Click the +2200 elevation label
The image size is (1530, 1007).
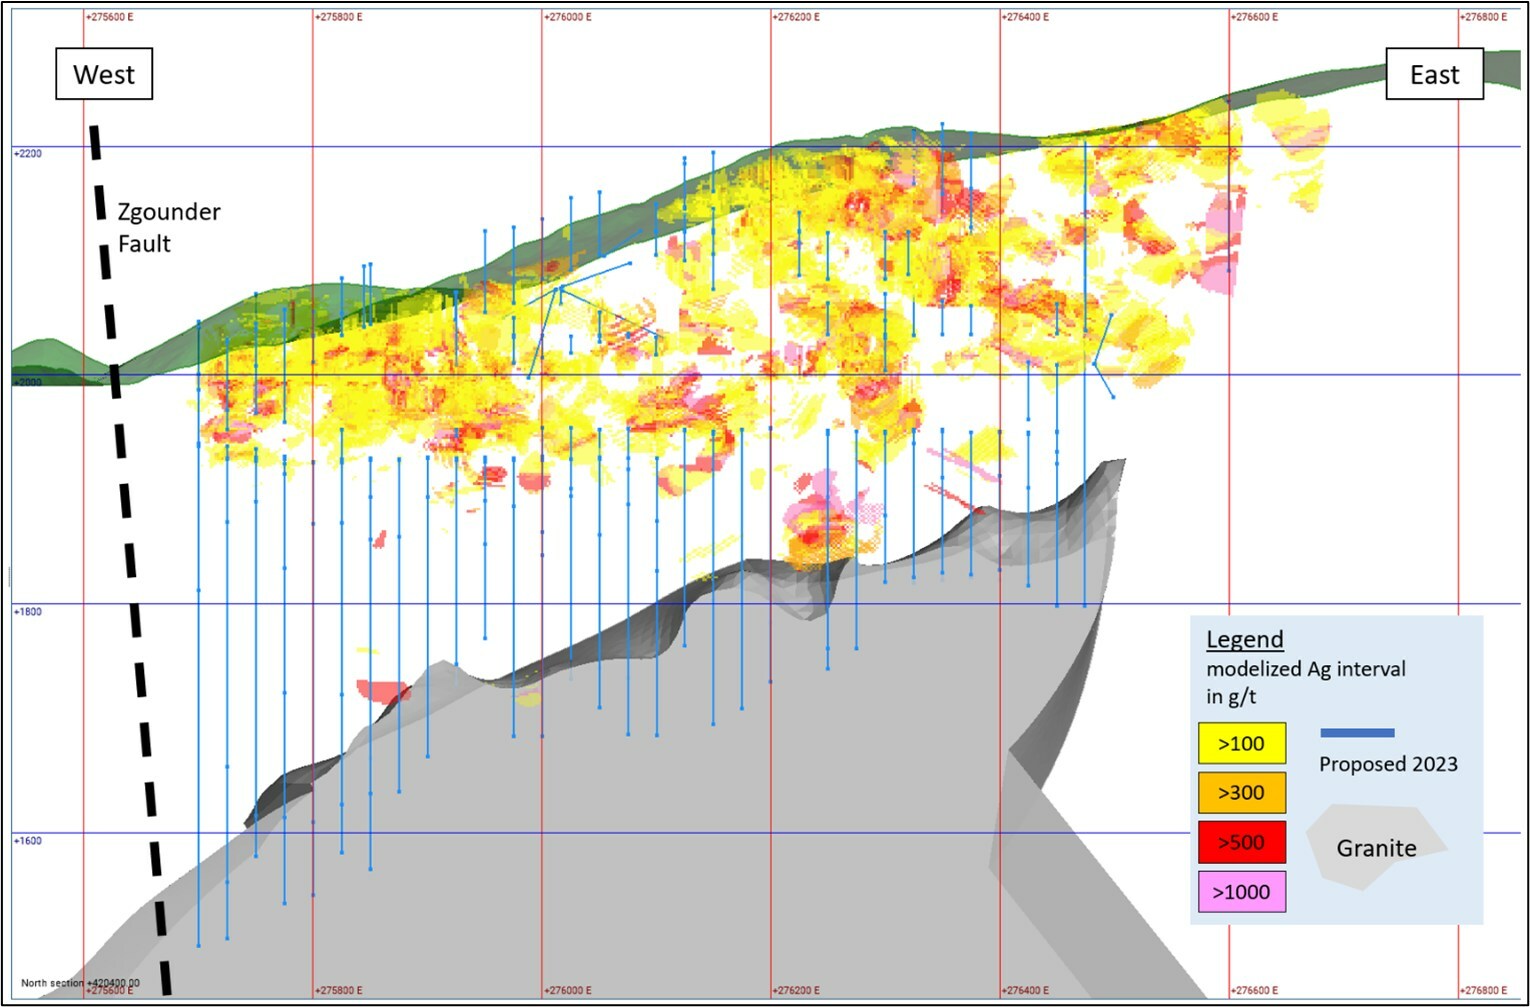coord(28,154)
